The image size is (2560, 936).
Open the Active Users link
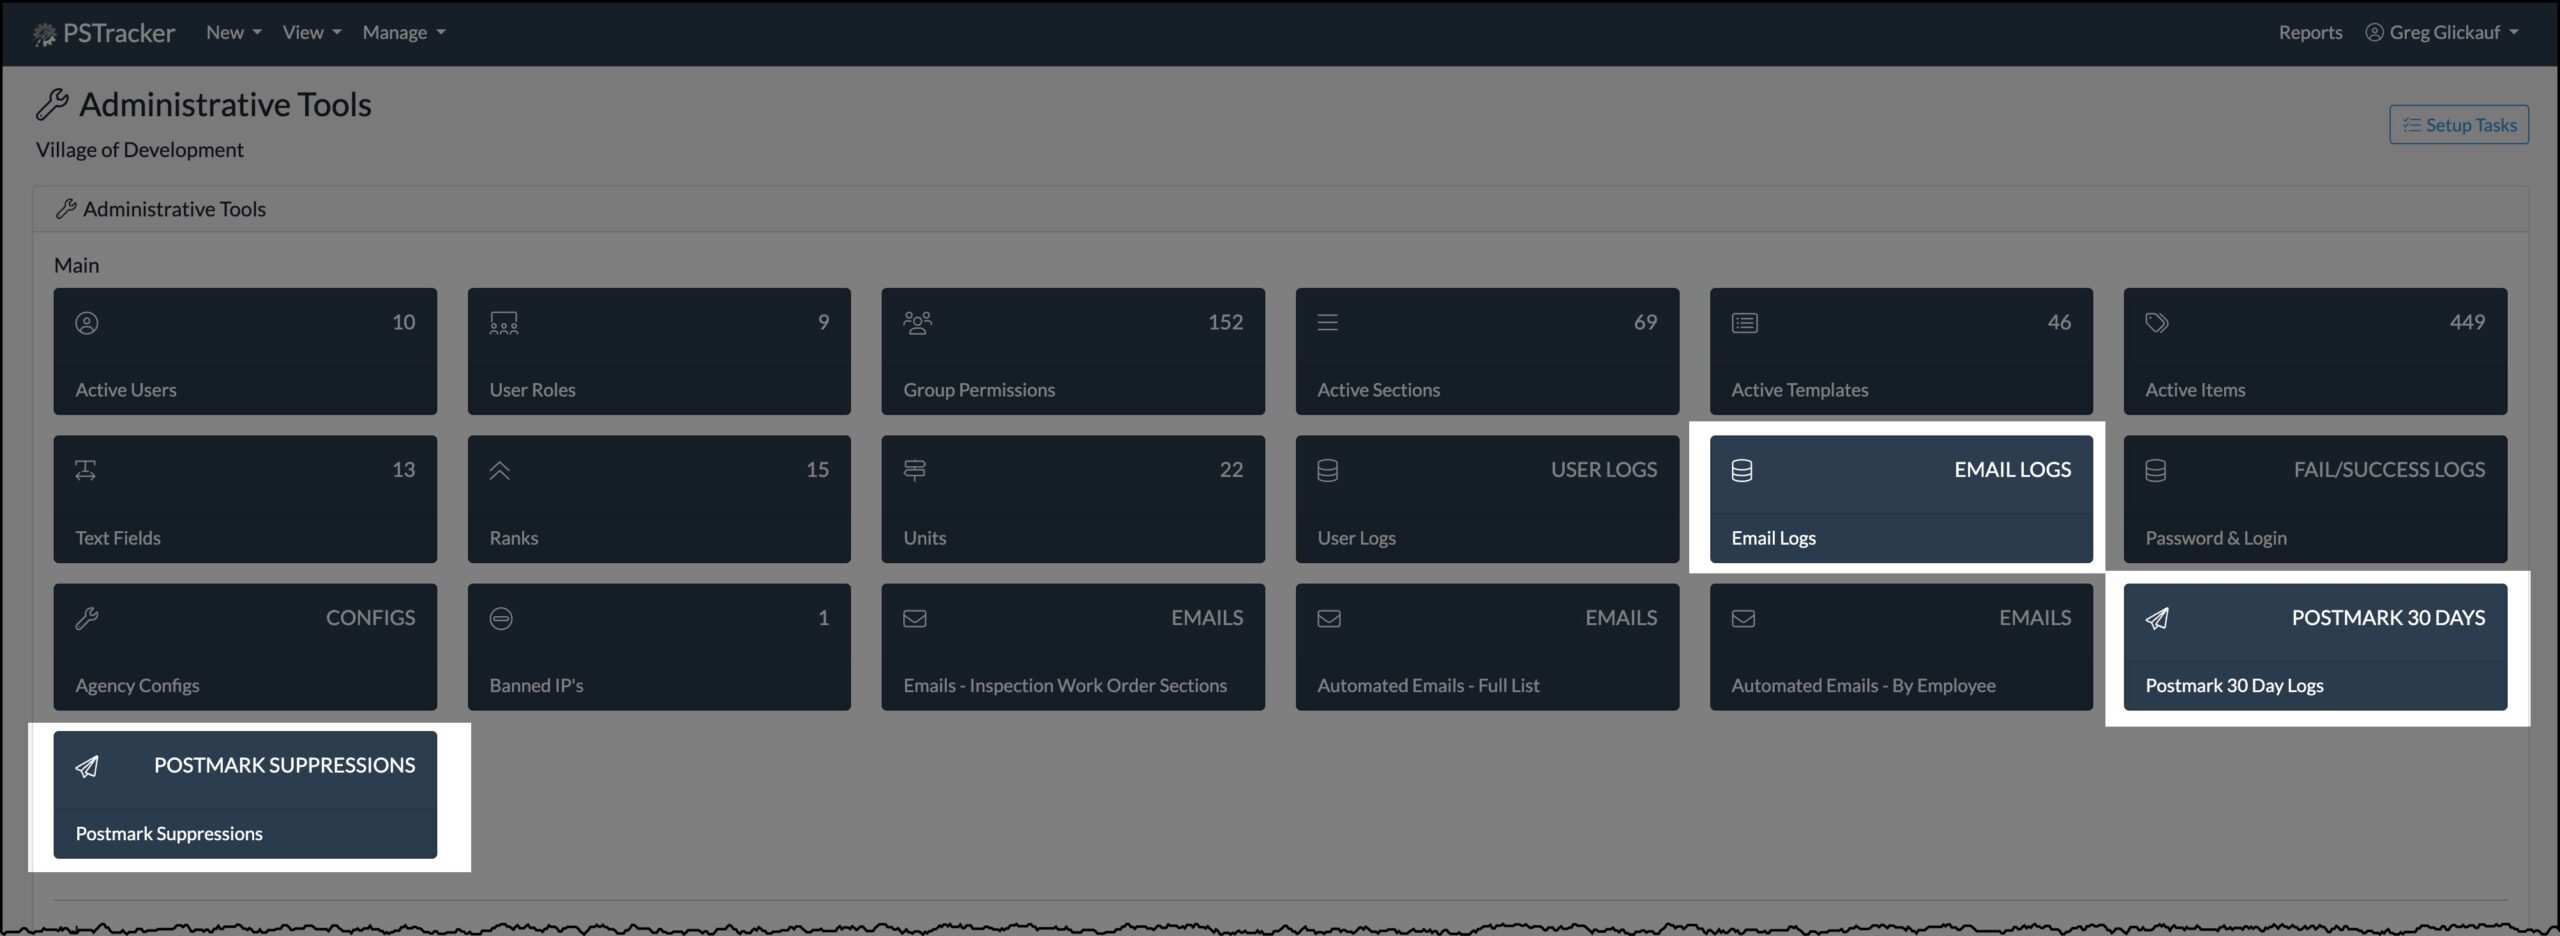[126, 390]
